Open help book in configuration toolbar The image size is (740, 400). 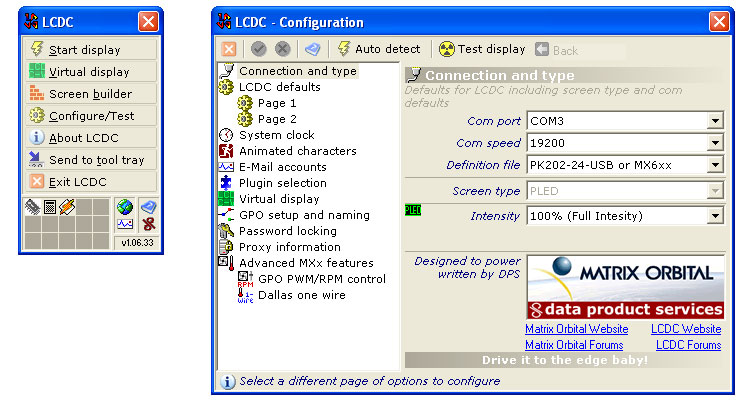coord(312,49)
